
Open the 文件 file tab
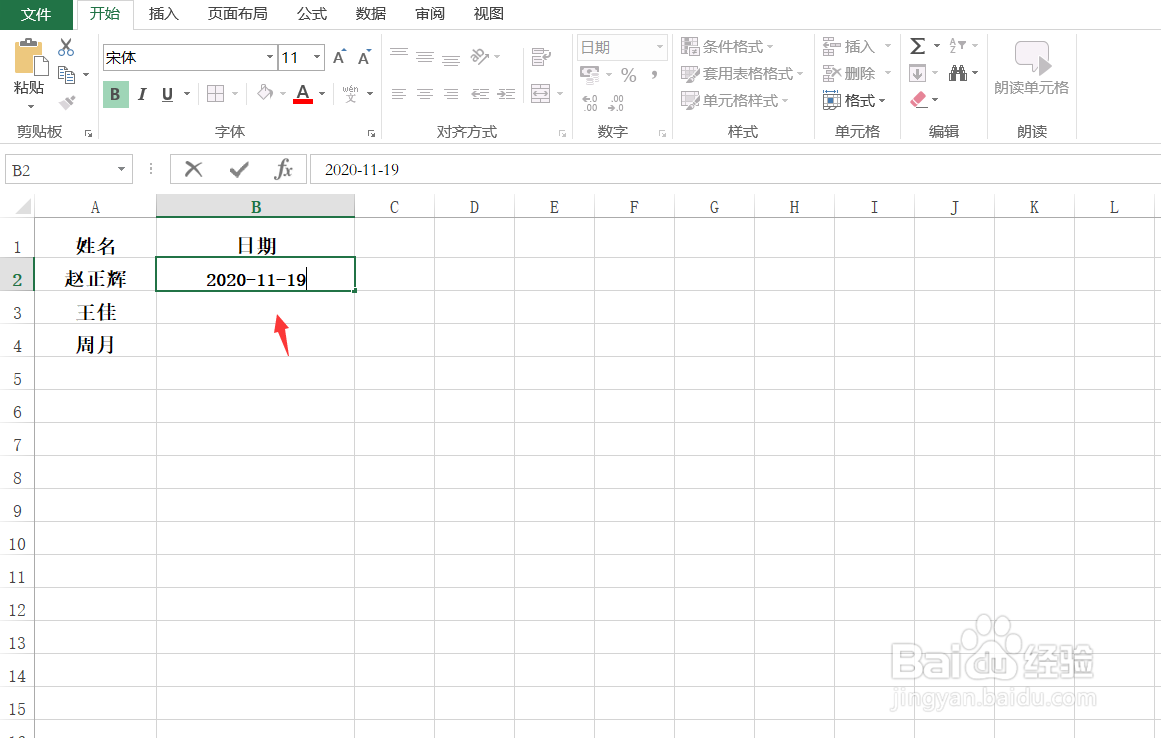(36, 14)
